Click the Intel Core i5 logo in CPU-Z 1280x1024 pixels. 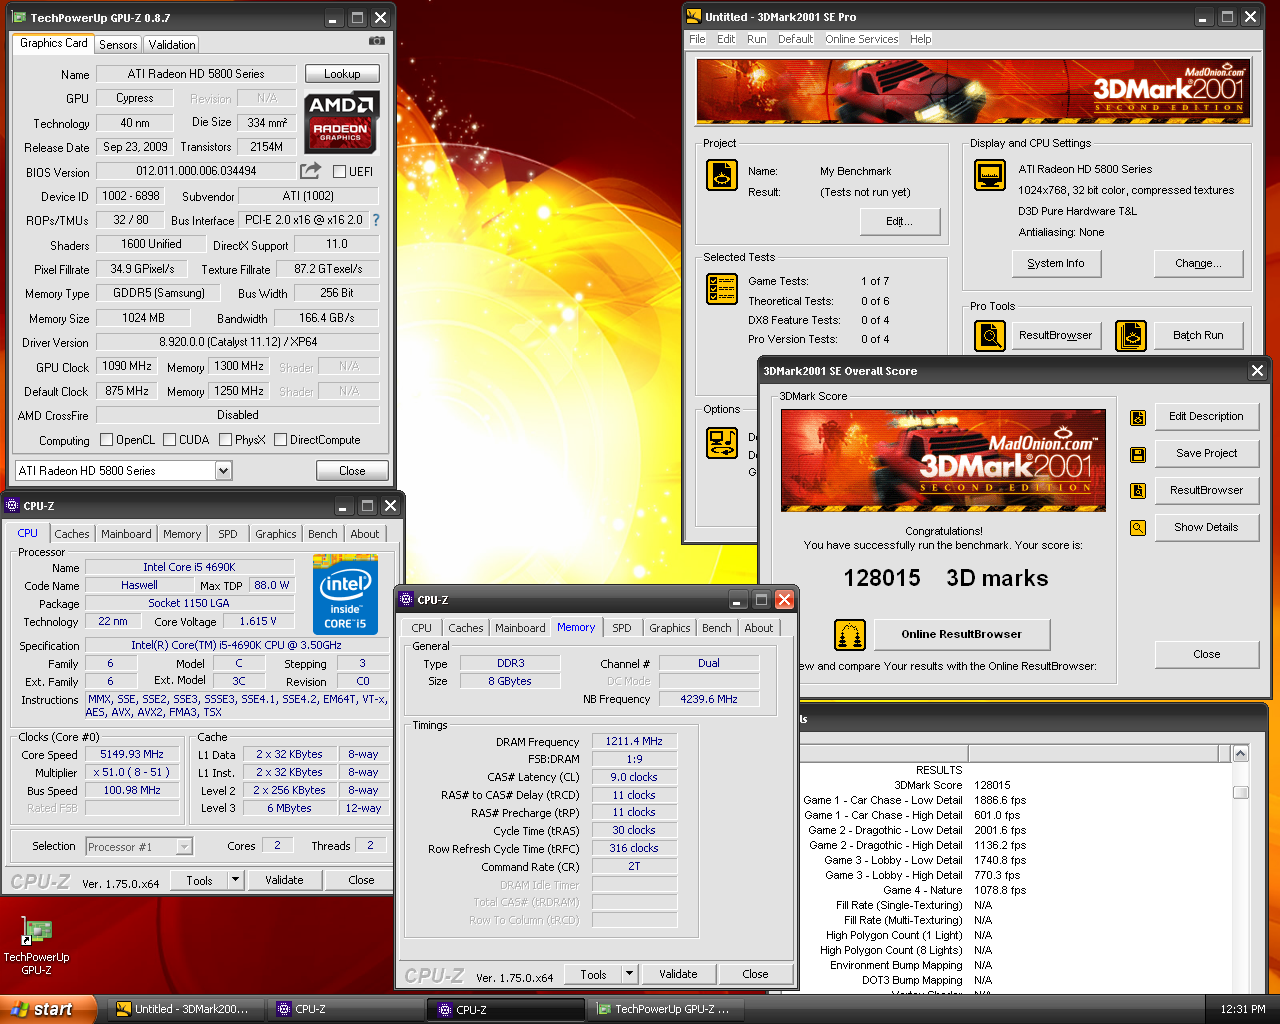click(x=345, y=594)
